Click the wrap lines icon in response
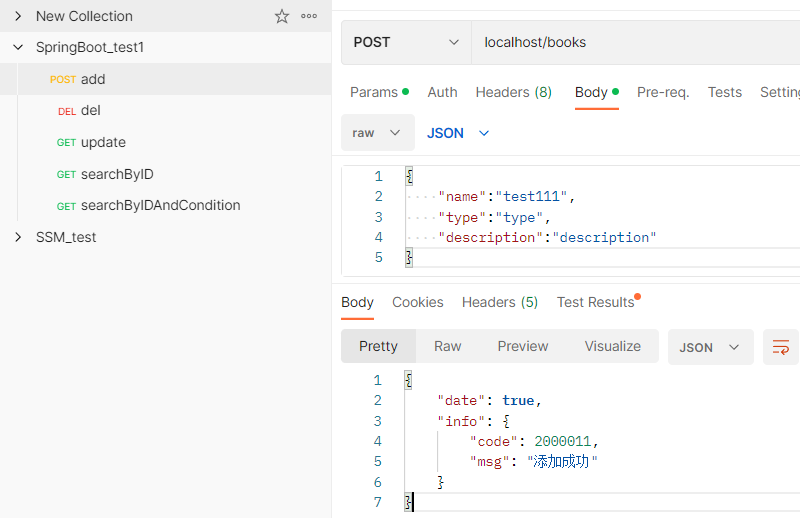Image resolution: width=800 pixels, height=518 pixels. (781, 347)
